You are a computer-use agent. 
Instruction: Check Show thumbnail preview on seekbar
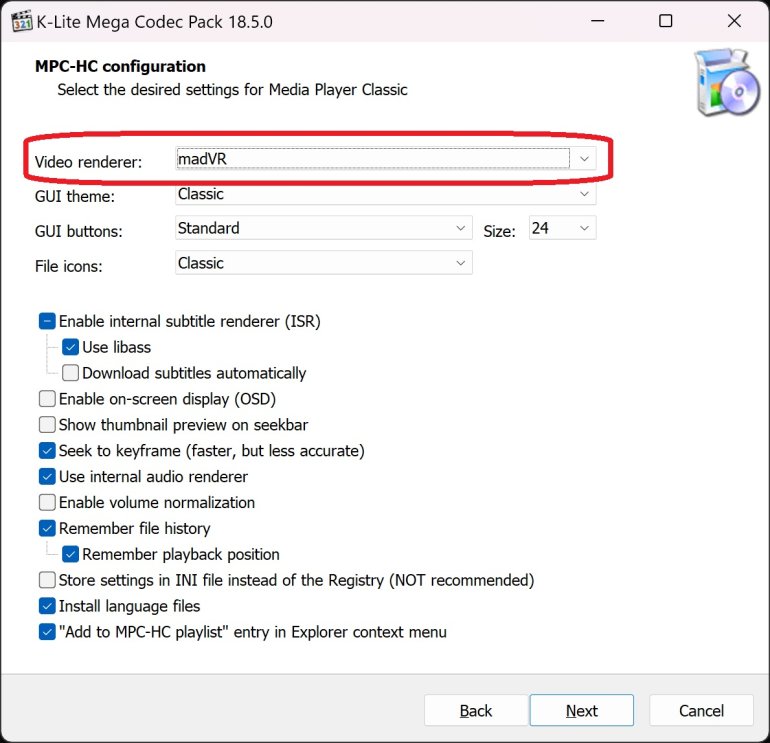tap(48, 425)
